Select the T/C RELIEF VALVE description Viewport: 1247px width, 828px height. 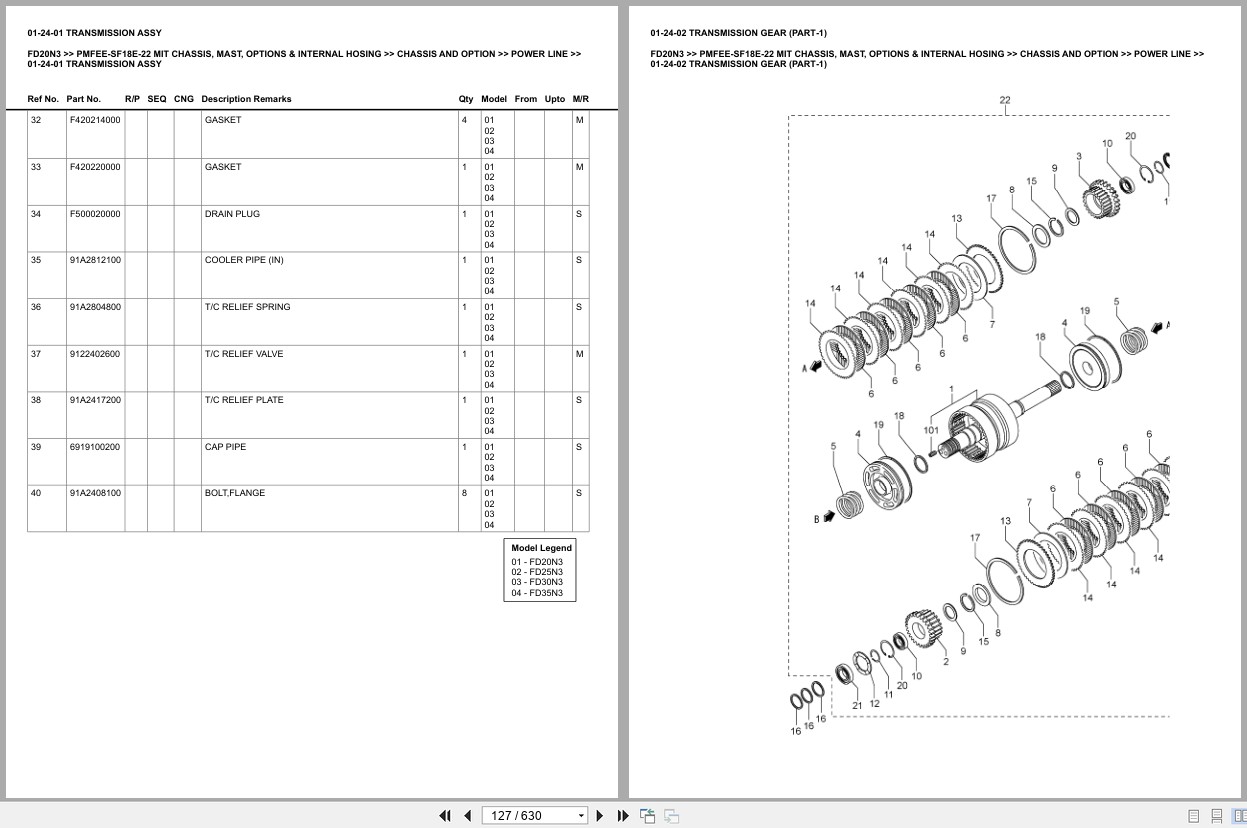pyautogui.click(x=244, y=354)
